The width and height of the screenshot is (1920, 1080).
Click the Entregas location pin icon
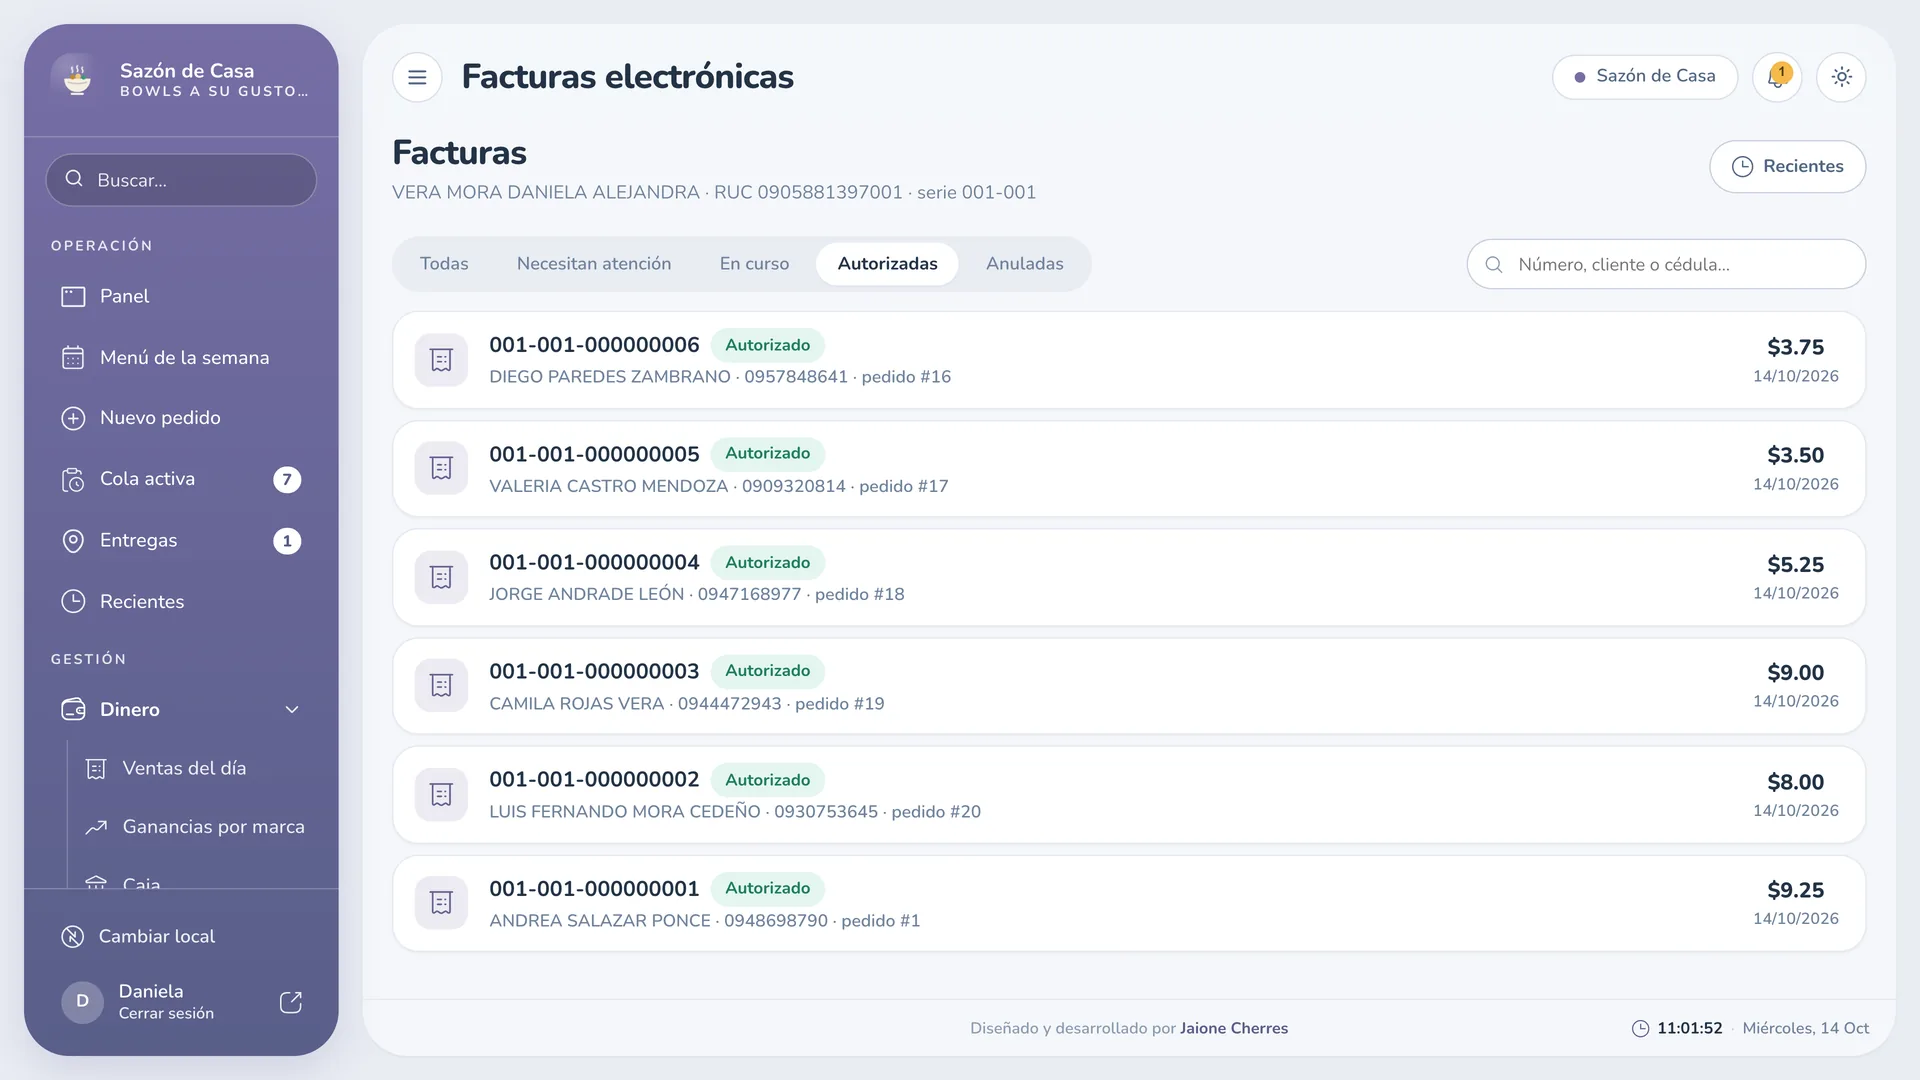click(x=73, y=541)
